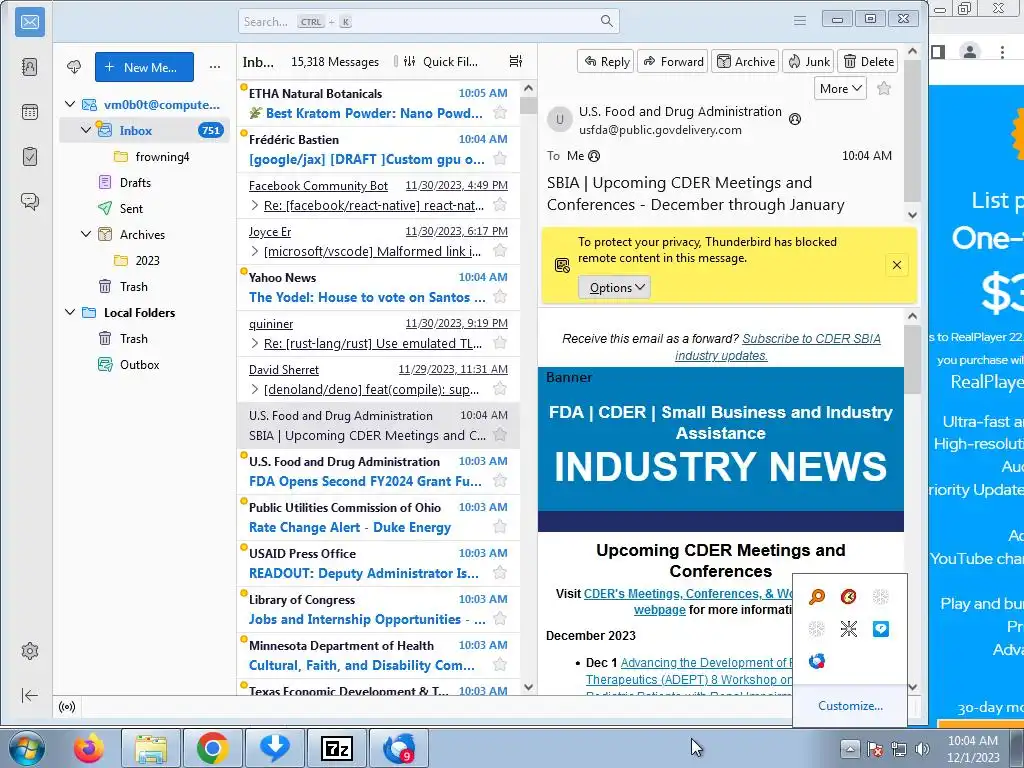Star the open message in header
The height and width of the screenshot is (768, 1024).
(x=884, y=88)
